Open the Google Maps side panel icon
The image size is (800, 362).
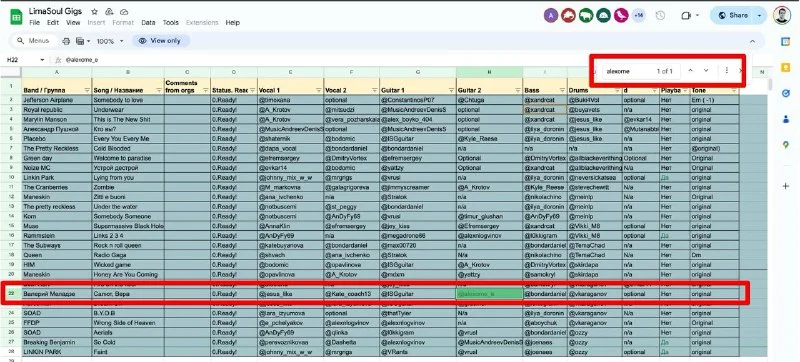pos(786,145)
